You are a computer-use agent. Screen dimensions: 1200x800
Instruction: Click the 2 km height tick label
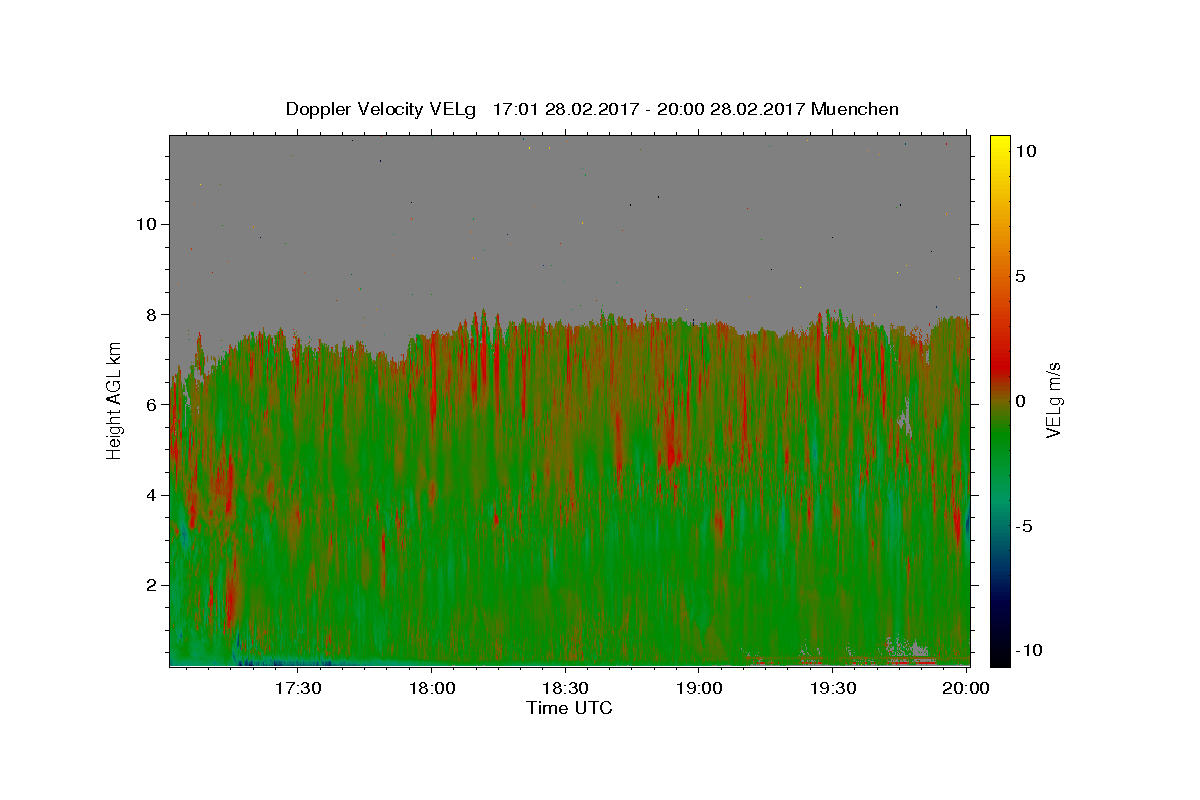pos(149,584)
